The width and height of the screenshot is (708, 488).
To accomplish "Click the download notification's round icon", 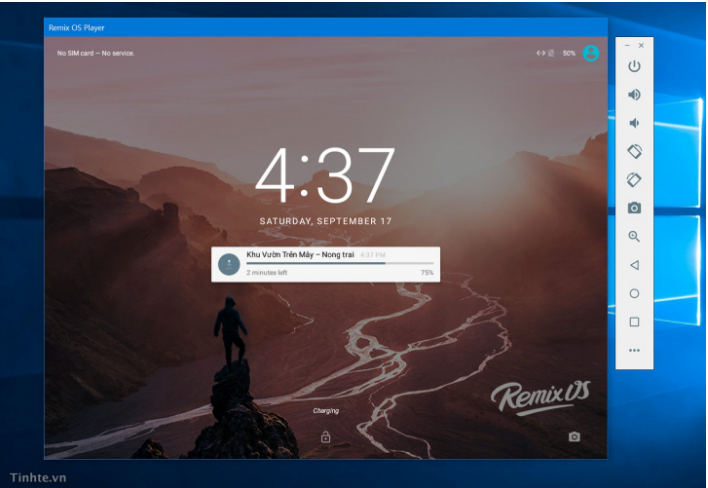I will 229,264.
